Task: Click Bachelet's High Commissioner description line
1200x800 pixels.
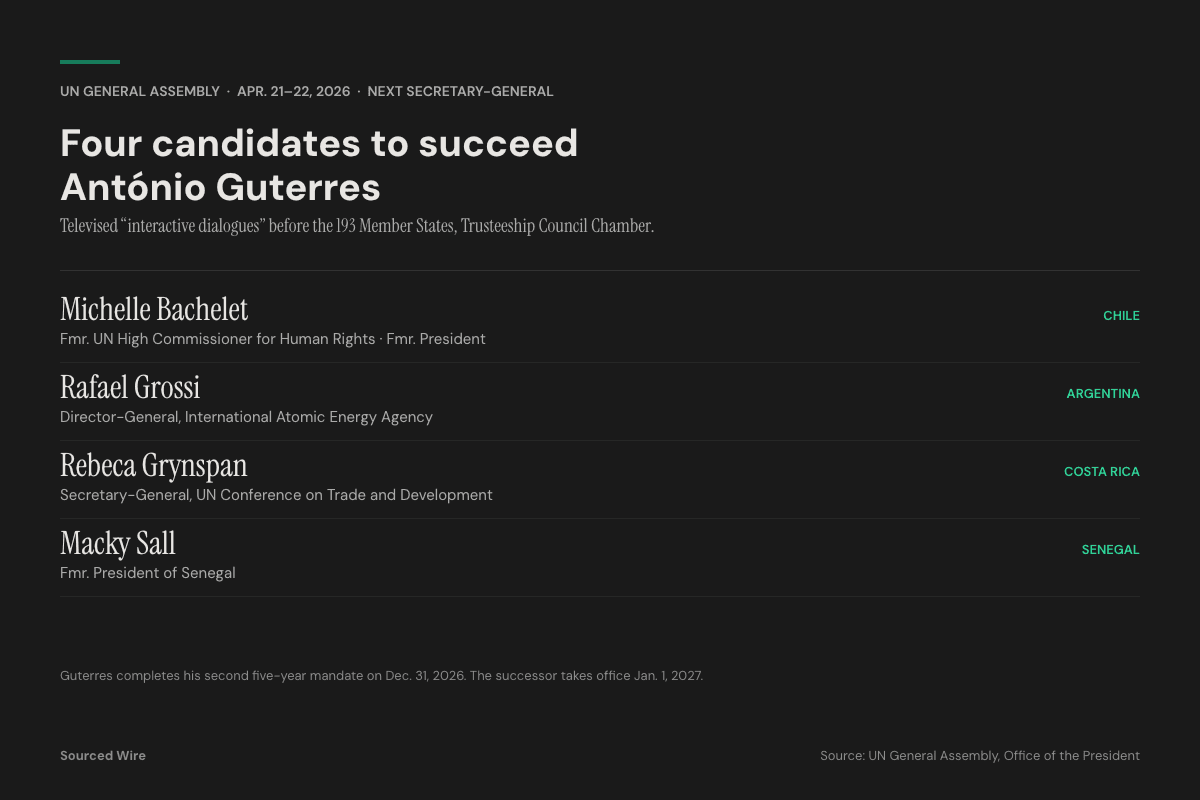Action: (x=272, y=339)
